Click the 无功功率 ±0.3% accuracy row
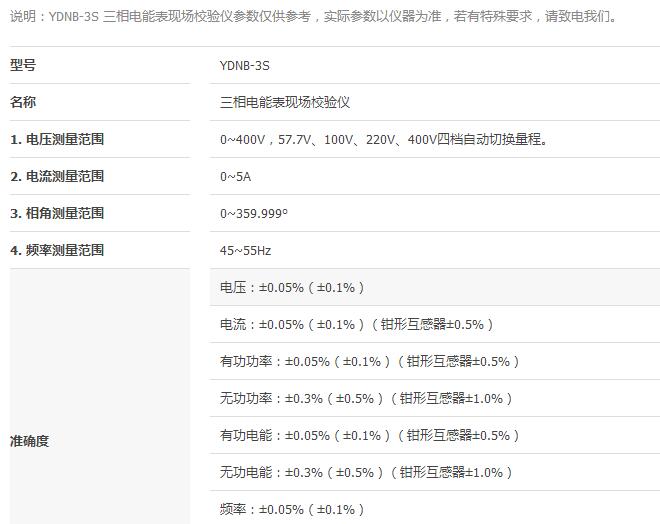This screenshot has width=660, height=524. (366, 398)
